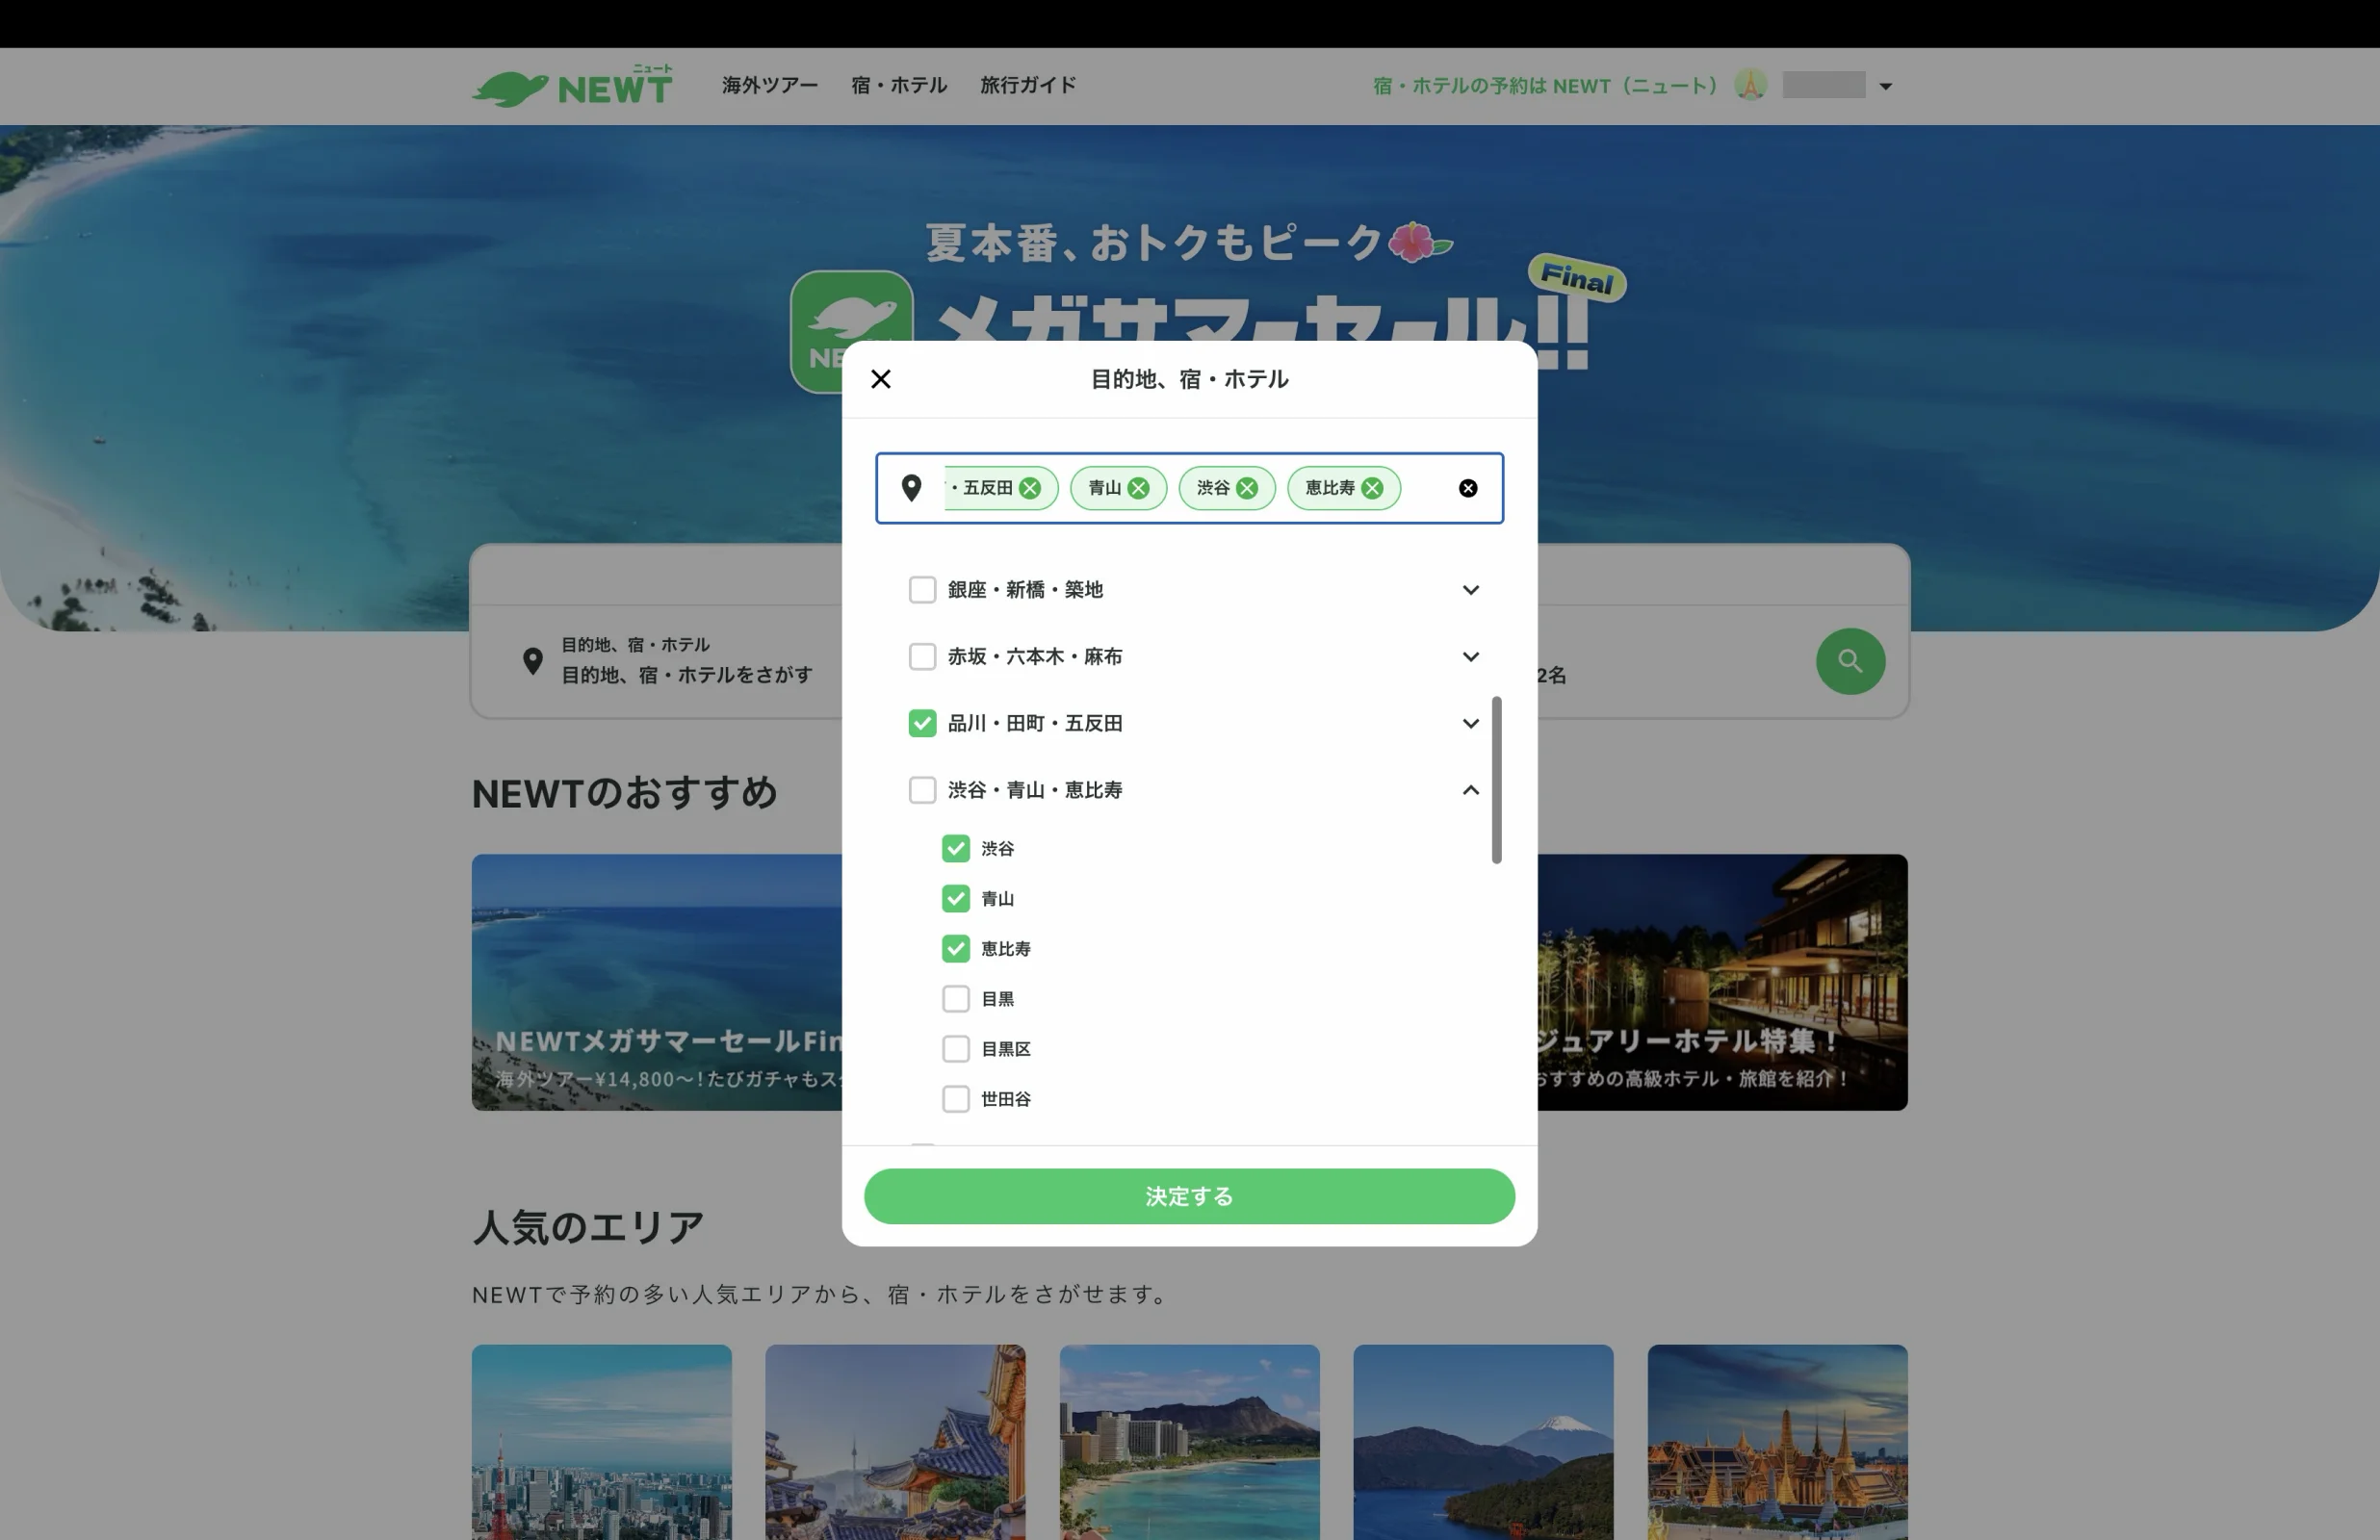2380x1540 pixels.
Task: Clear all selected destinations in search field
Action: point(1468,488)
